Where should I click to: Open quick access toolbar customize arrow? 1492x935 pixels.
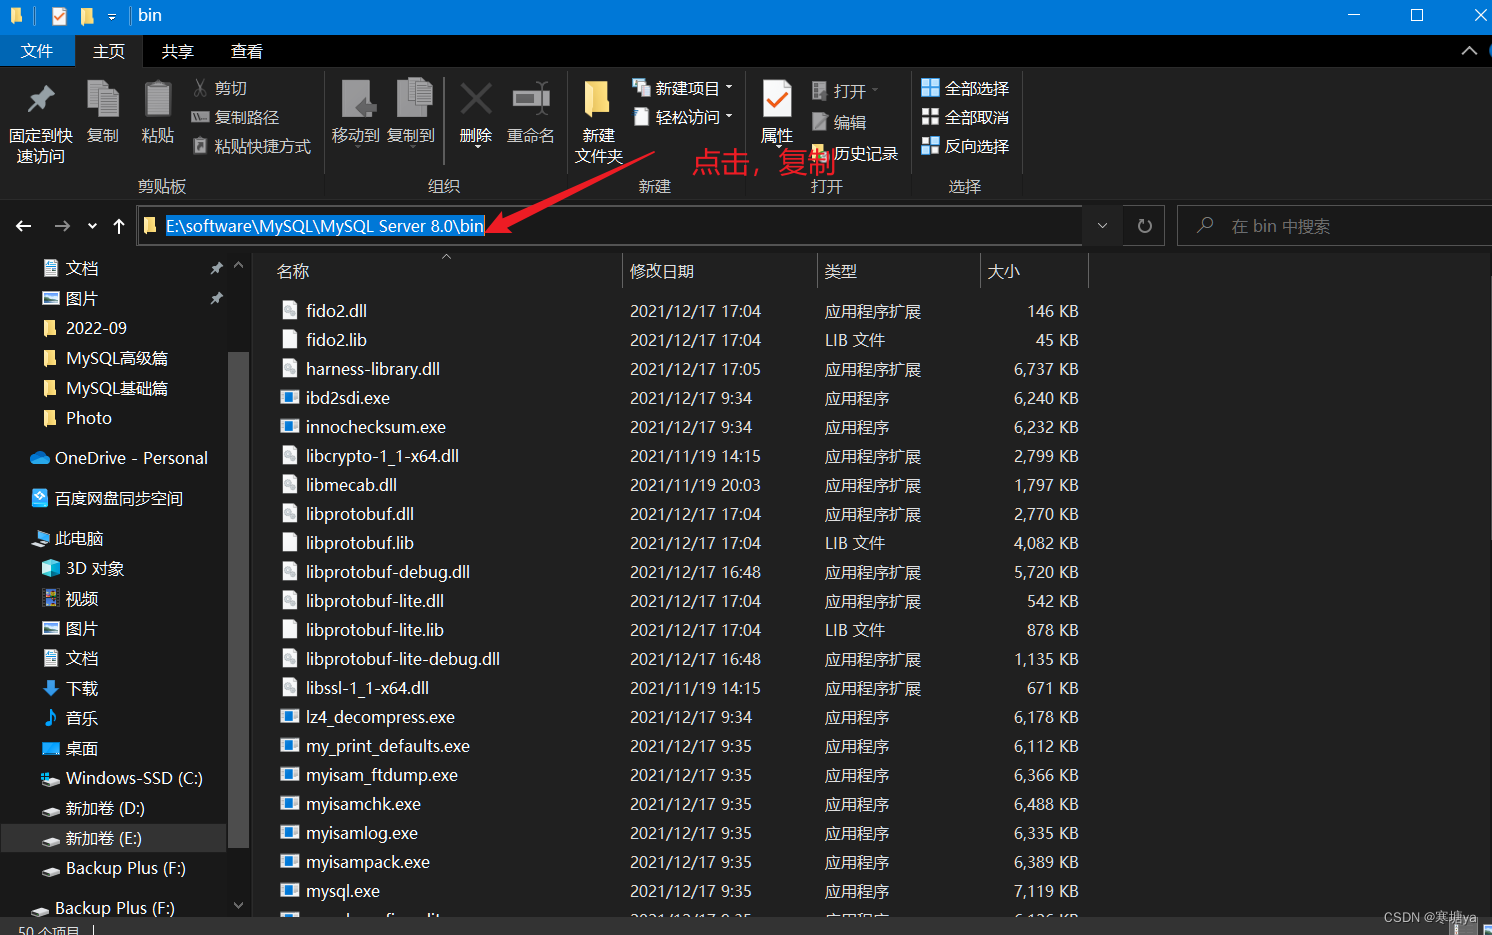tap(111, 16)
